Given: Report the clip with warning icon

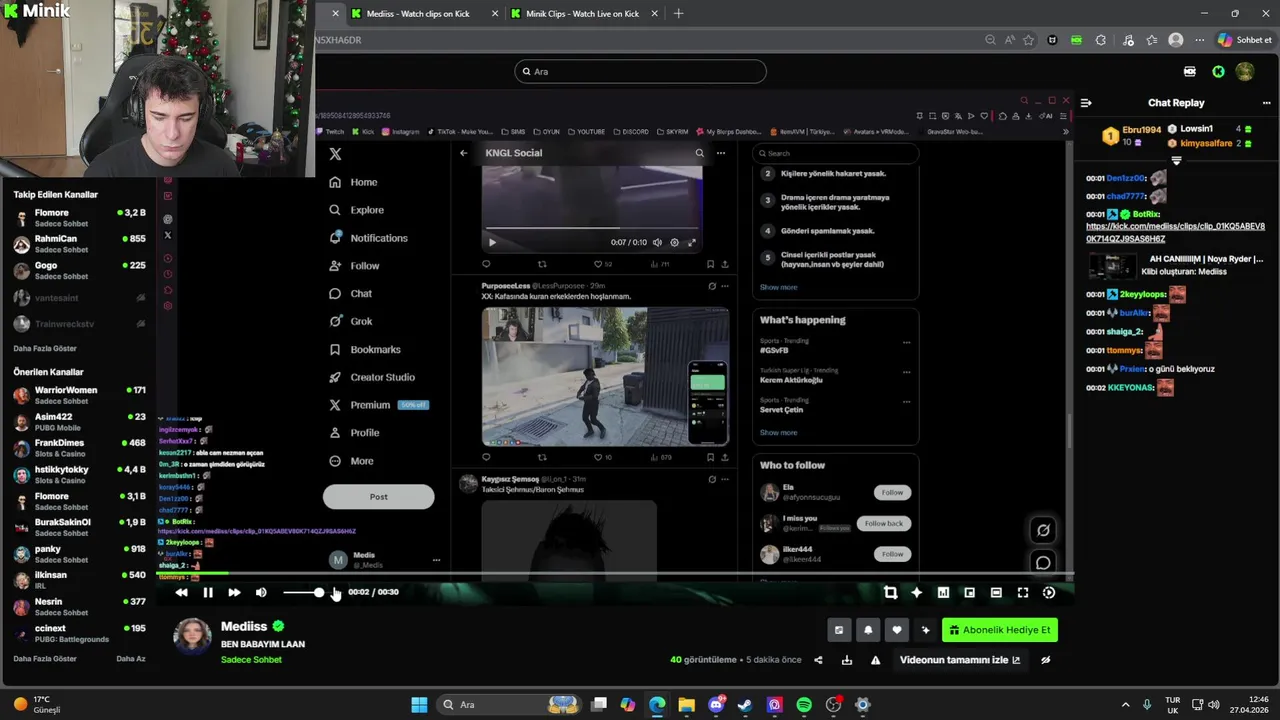Looking at the screenshot, I should click(876, 660).
